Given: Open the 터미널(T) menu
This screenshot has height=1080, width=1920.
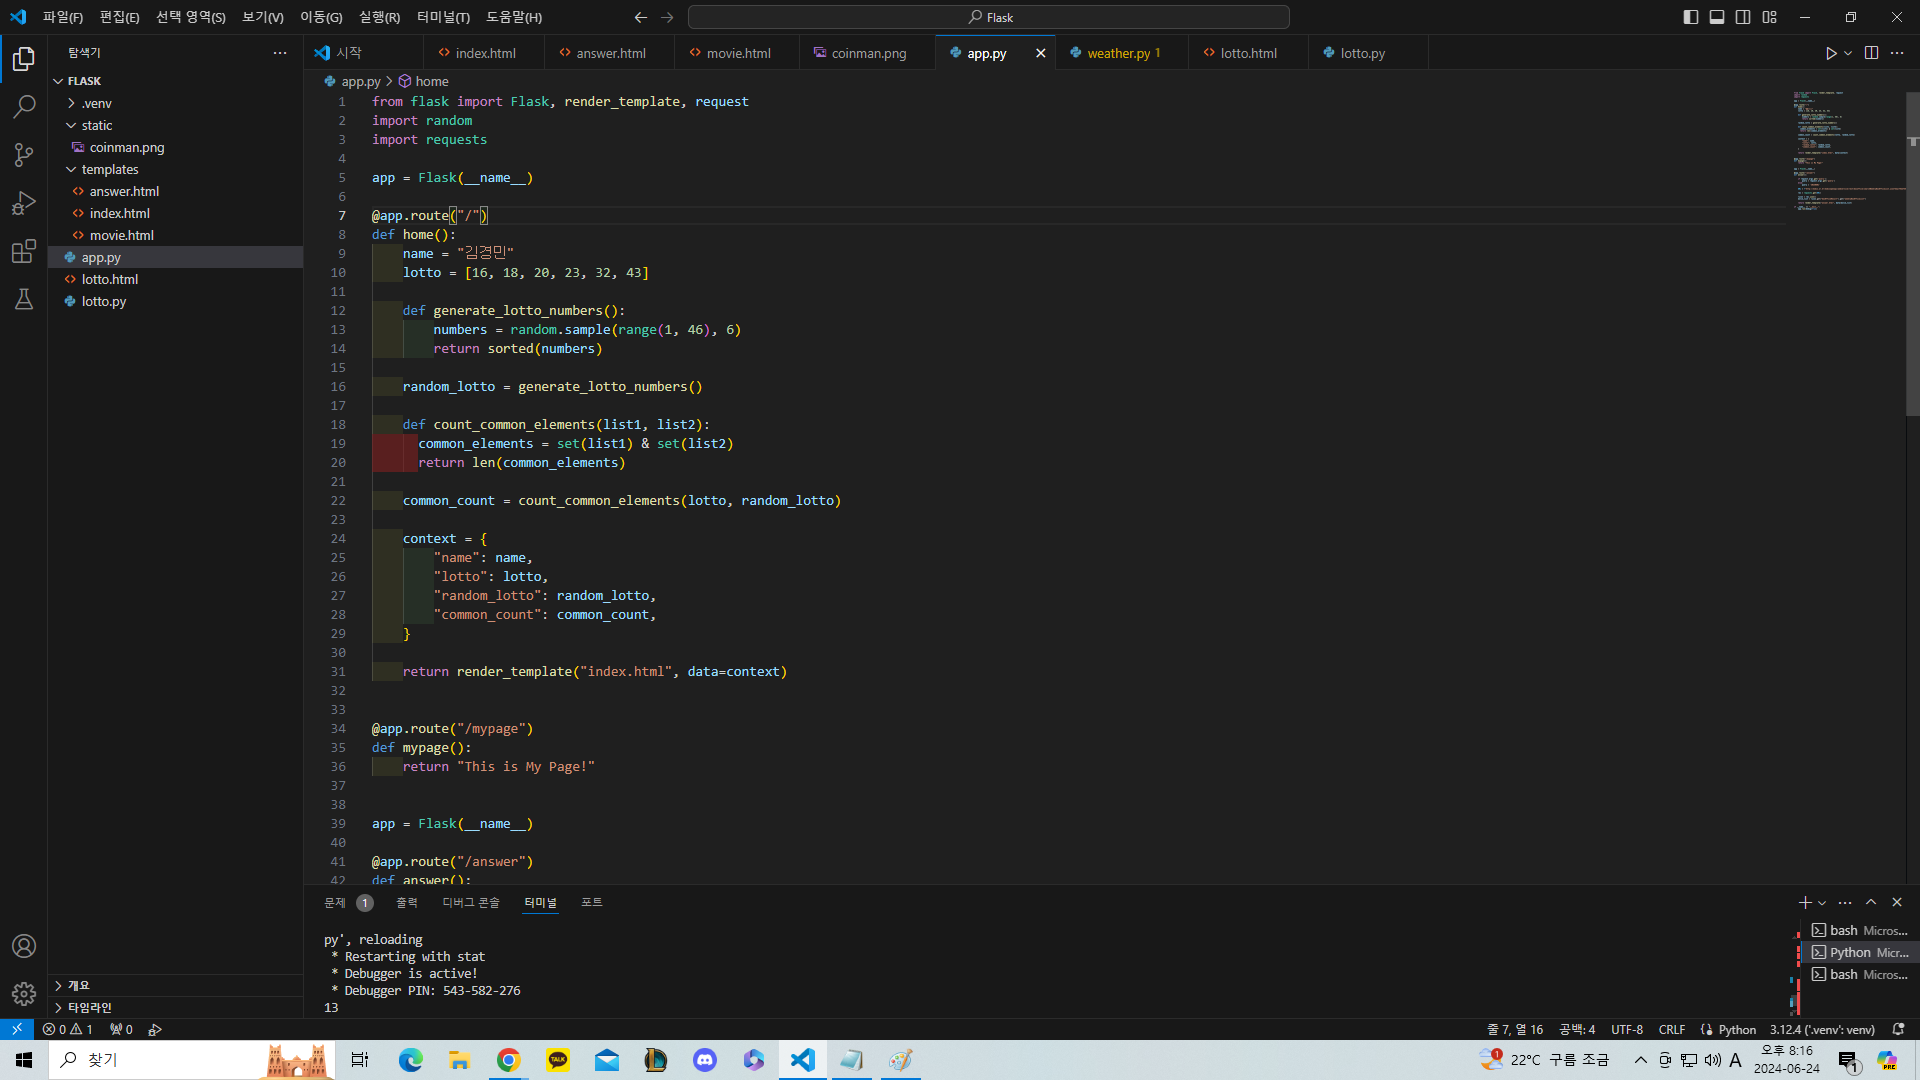Looking at the screenshot, I should click(x=442, y=17).
